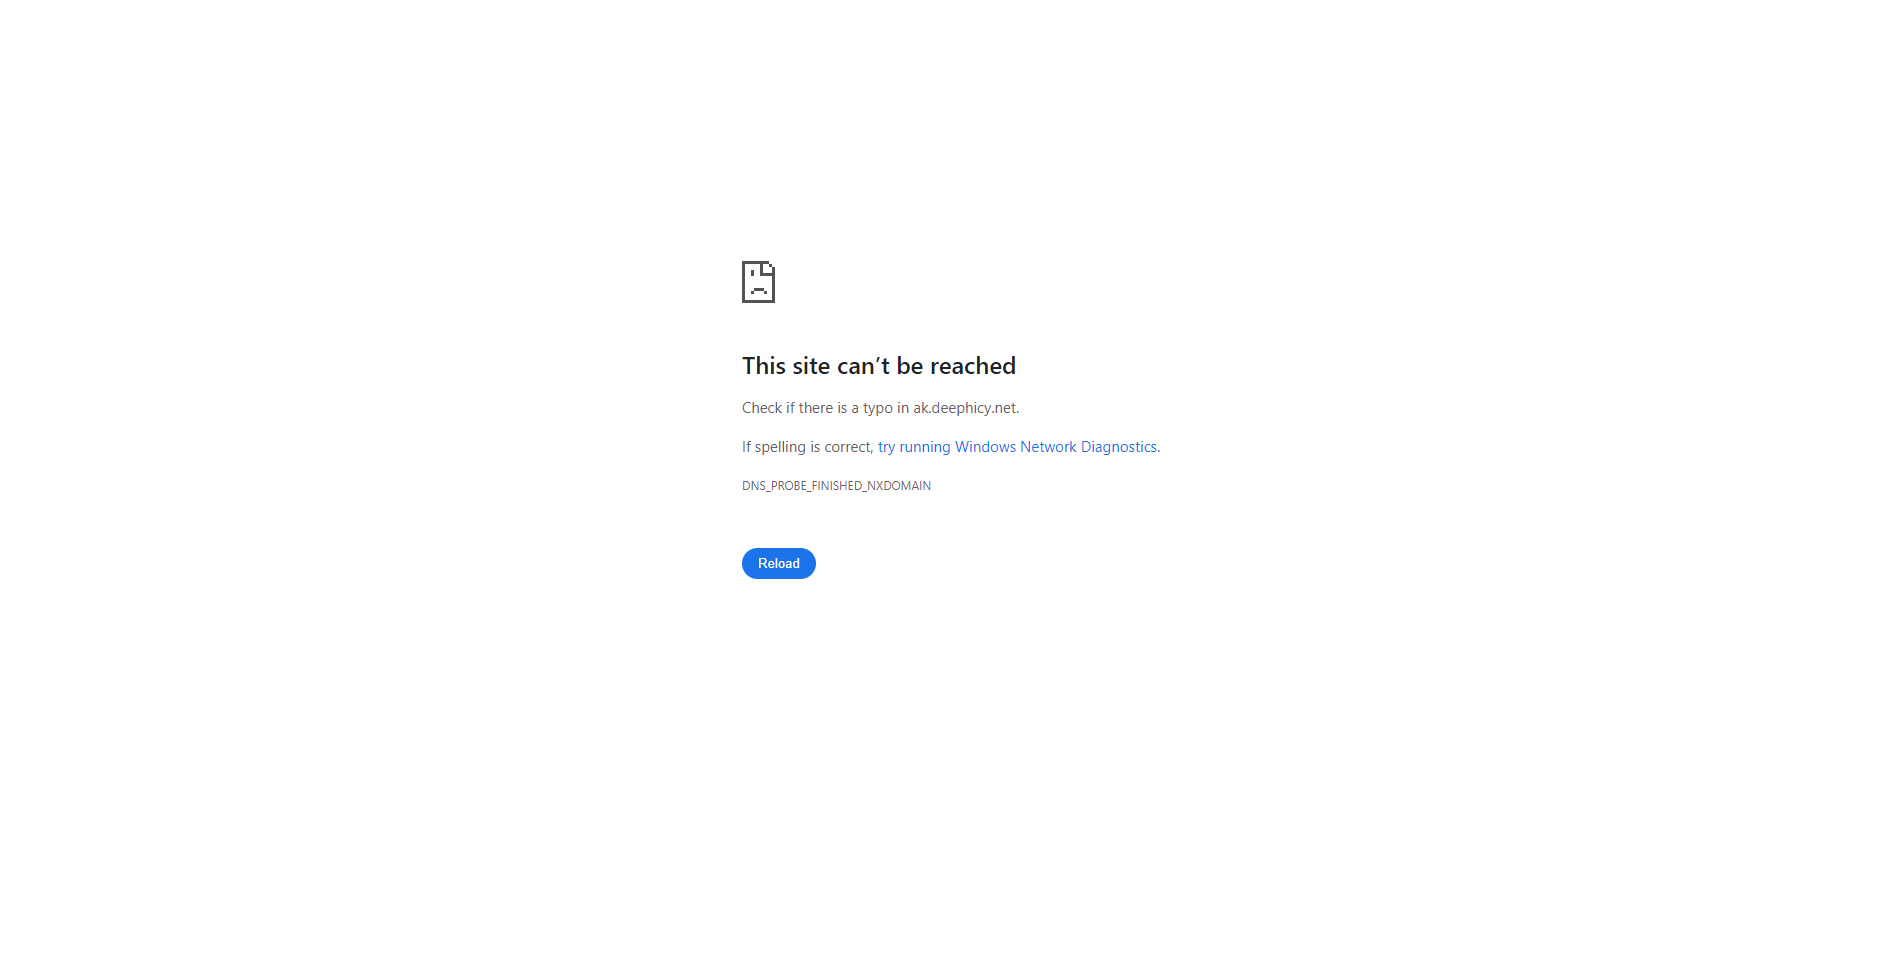Click the 'NXDOMAIN' part of the error code
Image resolution: width=1898 pixels, height=966 pixels.
(x=899, y=486)
